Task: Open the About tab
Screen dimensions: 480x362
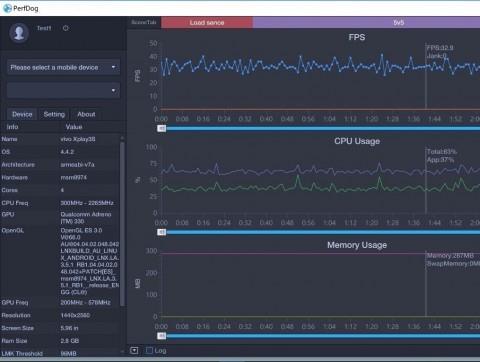Action: tap(86, 114)
